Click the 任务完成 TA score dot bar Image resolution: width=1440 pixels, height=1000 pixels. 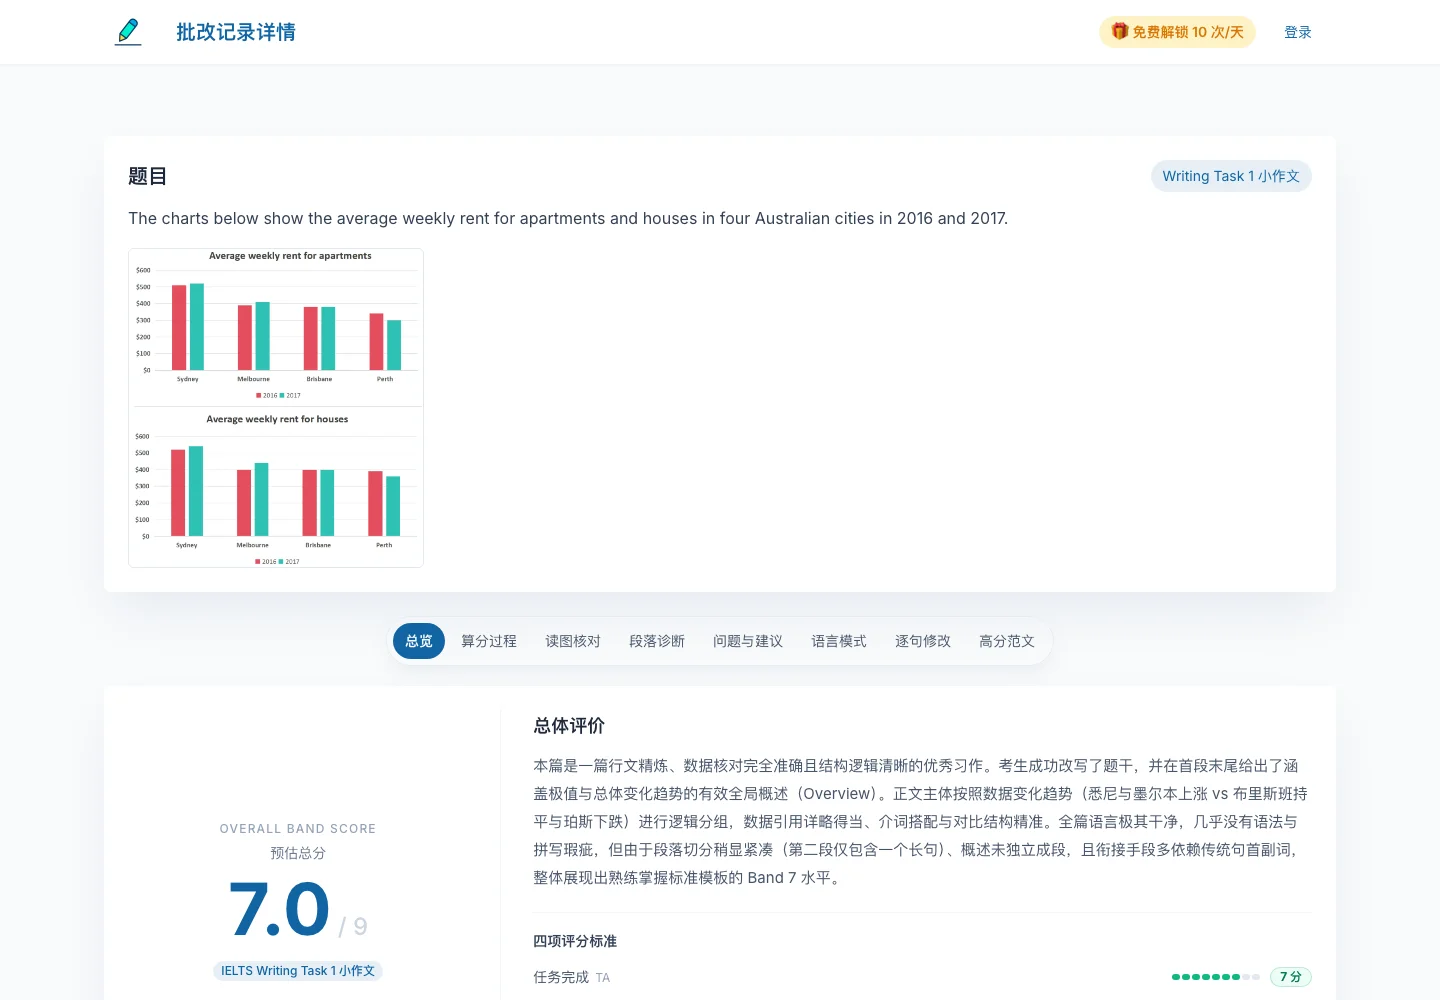point(1215,977)
